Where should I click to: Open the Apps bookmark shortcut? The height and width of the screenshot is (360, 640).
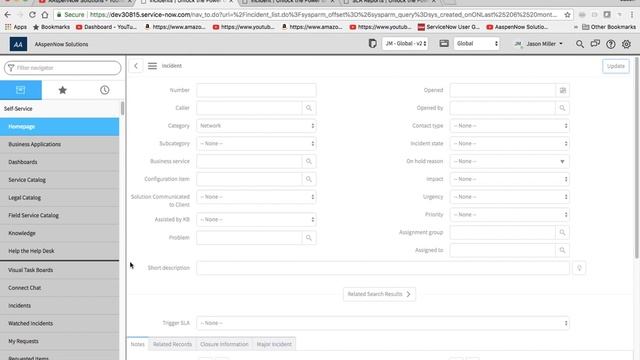coord(16,27)
